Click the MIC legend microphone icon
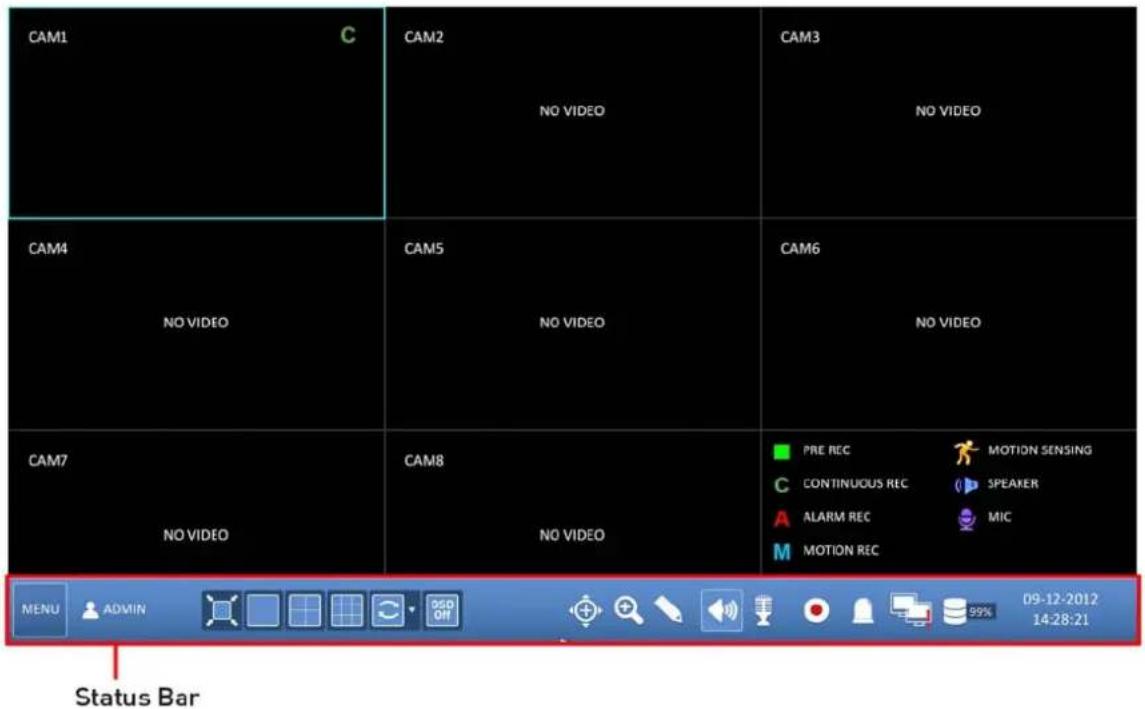 point(966,518)
